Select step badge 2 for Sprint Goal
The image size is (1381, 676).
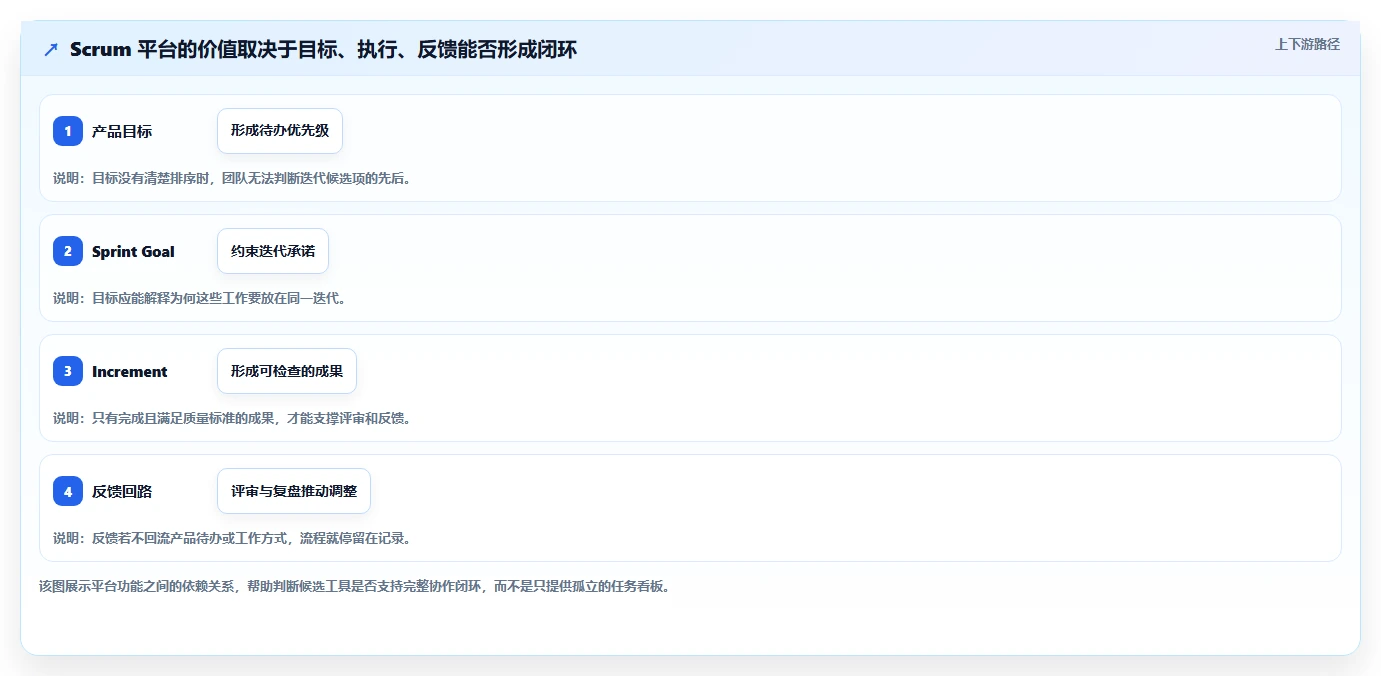(x=68, y=251)
